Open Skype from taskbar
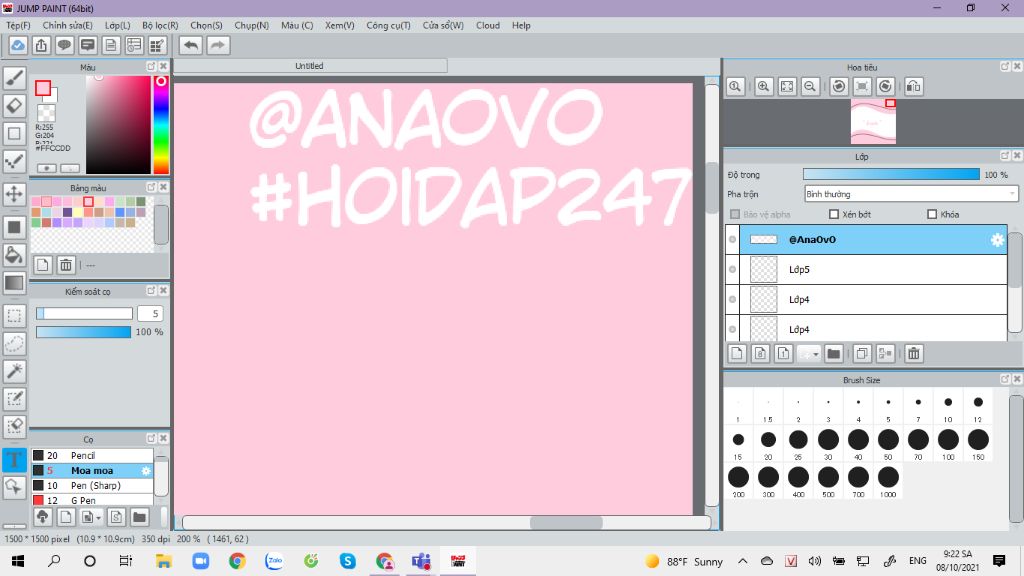The image size is (1024, 576). (x=347, y=561)
